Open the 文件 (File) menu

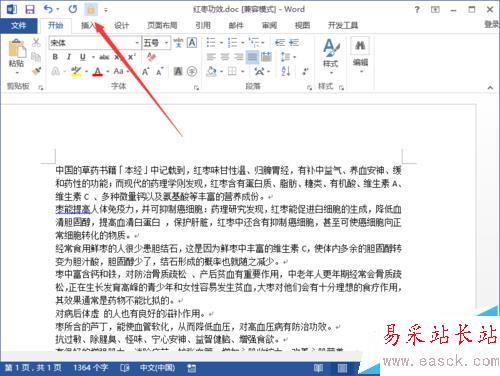pyautogui.click(x=18, y=25)
